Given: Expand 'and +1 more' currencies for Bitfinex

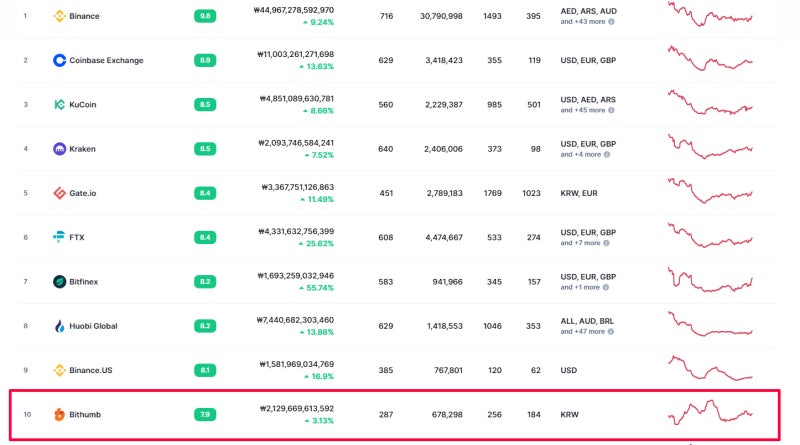Looking at the screenshot, I should point(580,287).
